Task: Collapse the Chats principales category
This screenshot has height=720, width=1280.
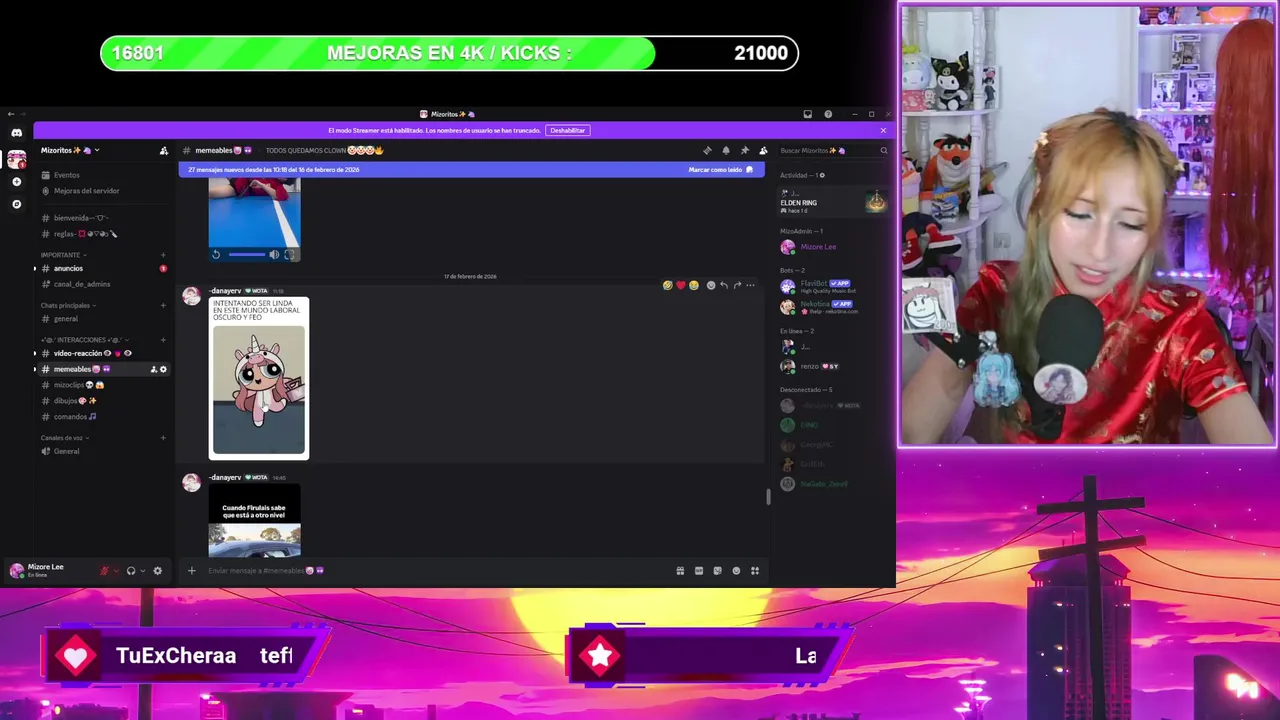Action: click(67, 306)
